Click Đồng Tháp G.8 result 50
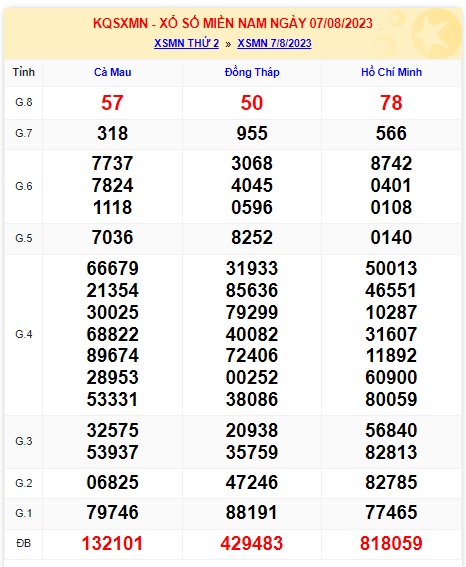This screenshot has width=466, height=567. pos(252,103)
